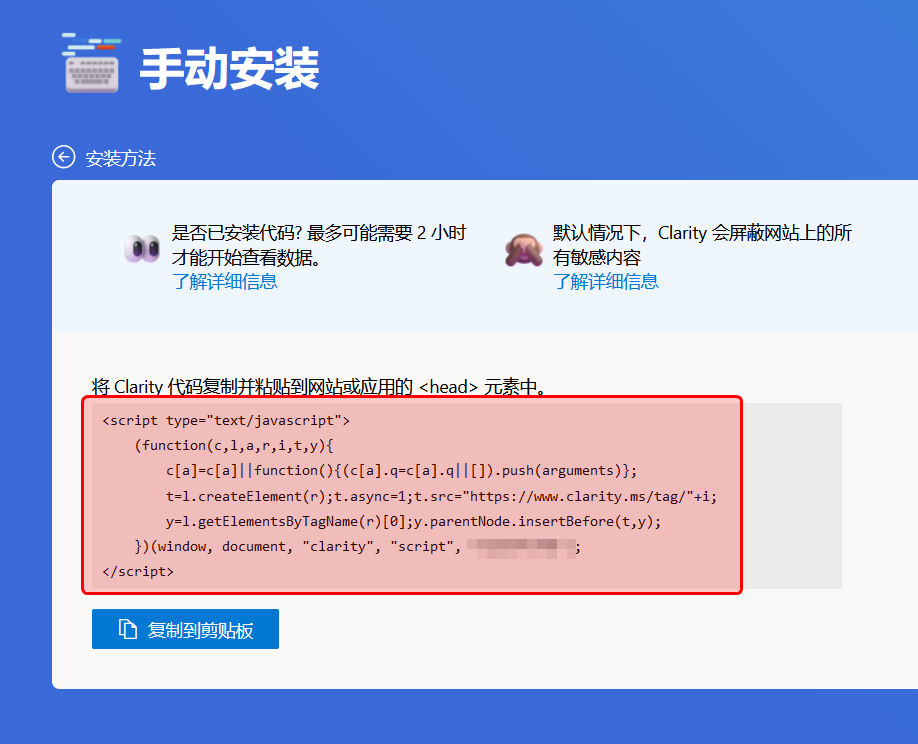Click the 将 Clarity 代码复制并粘贴 instruction text

point(320,387)
